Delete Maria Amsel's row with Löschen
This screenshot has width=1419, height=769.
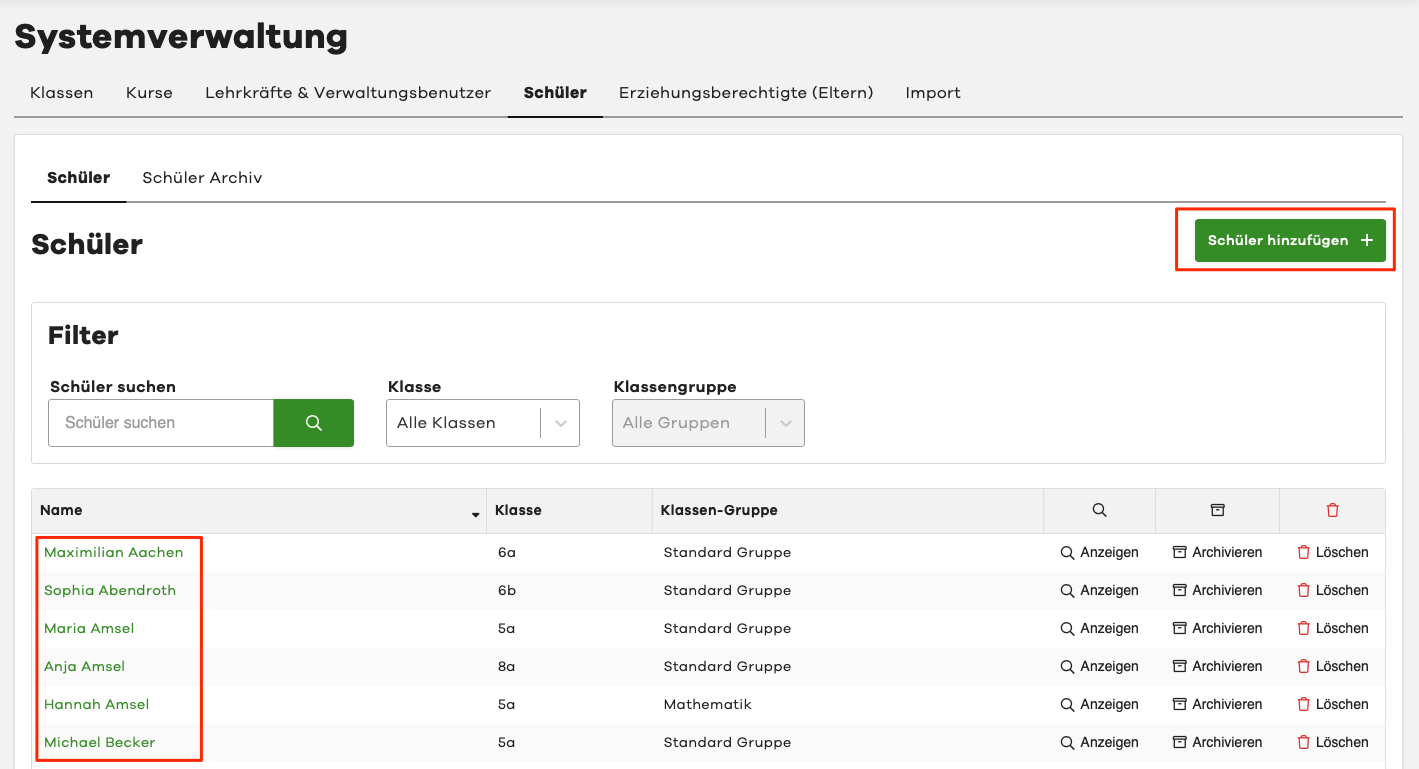click(x=1332, y=628)
